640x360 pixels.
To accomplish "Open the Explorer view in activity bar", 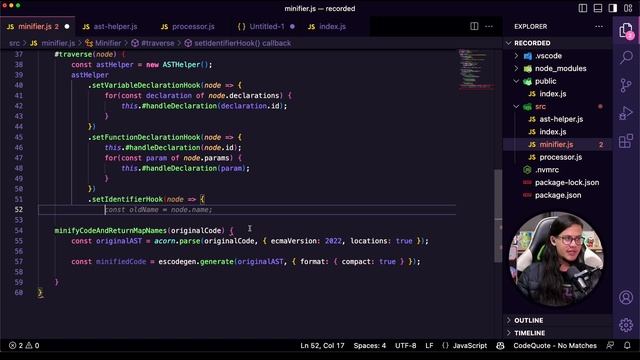I will [x=626, y=31].
